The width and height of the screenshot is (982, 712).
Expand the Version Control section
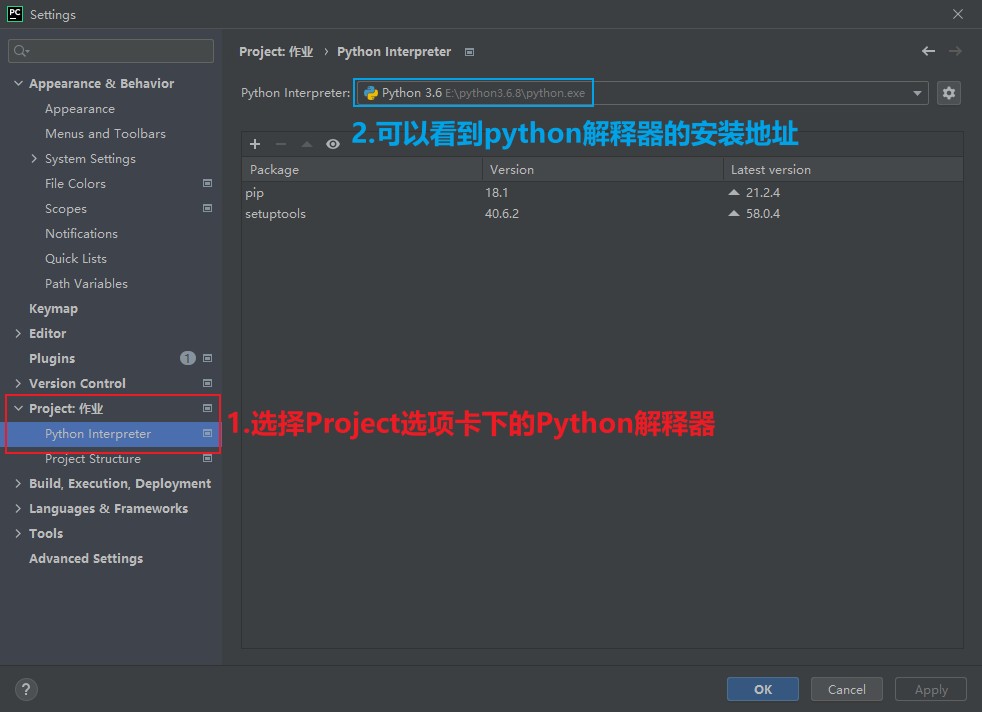click(x=18, y=383)
